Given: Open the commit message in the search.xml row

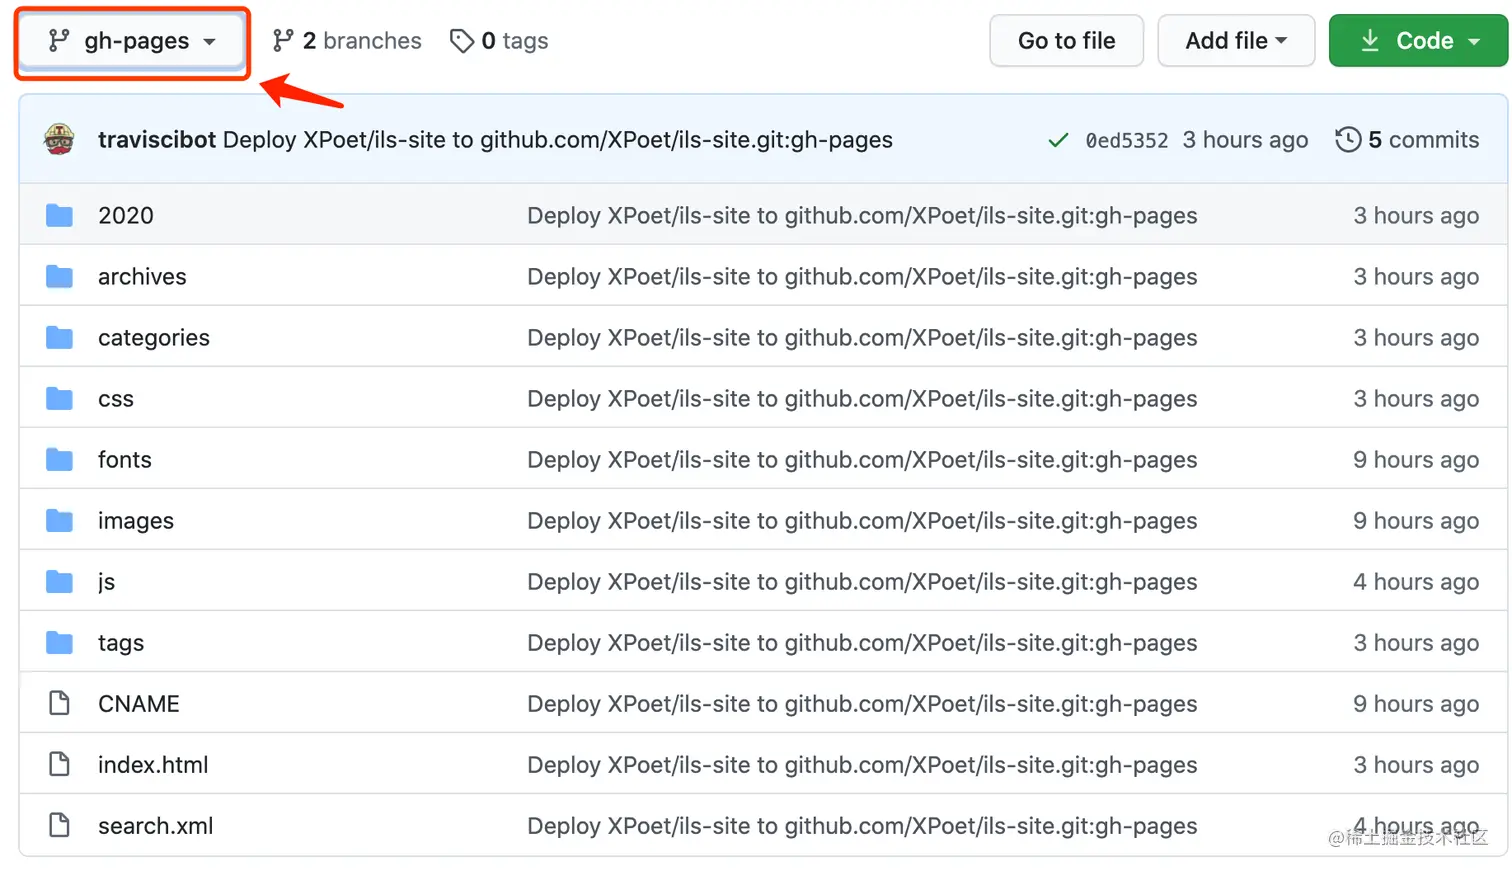Looking at the screenshot, I should click(862, 826).
